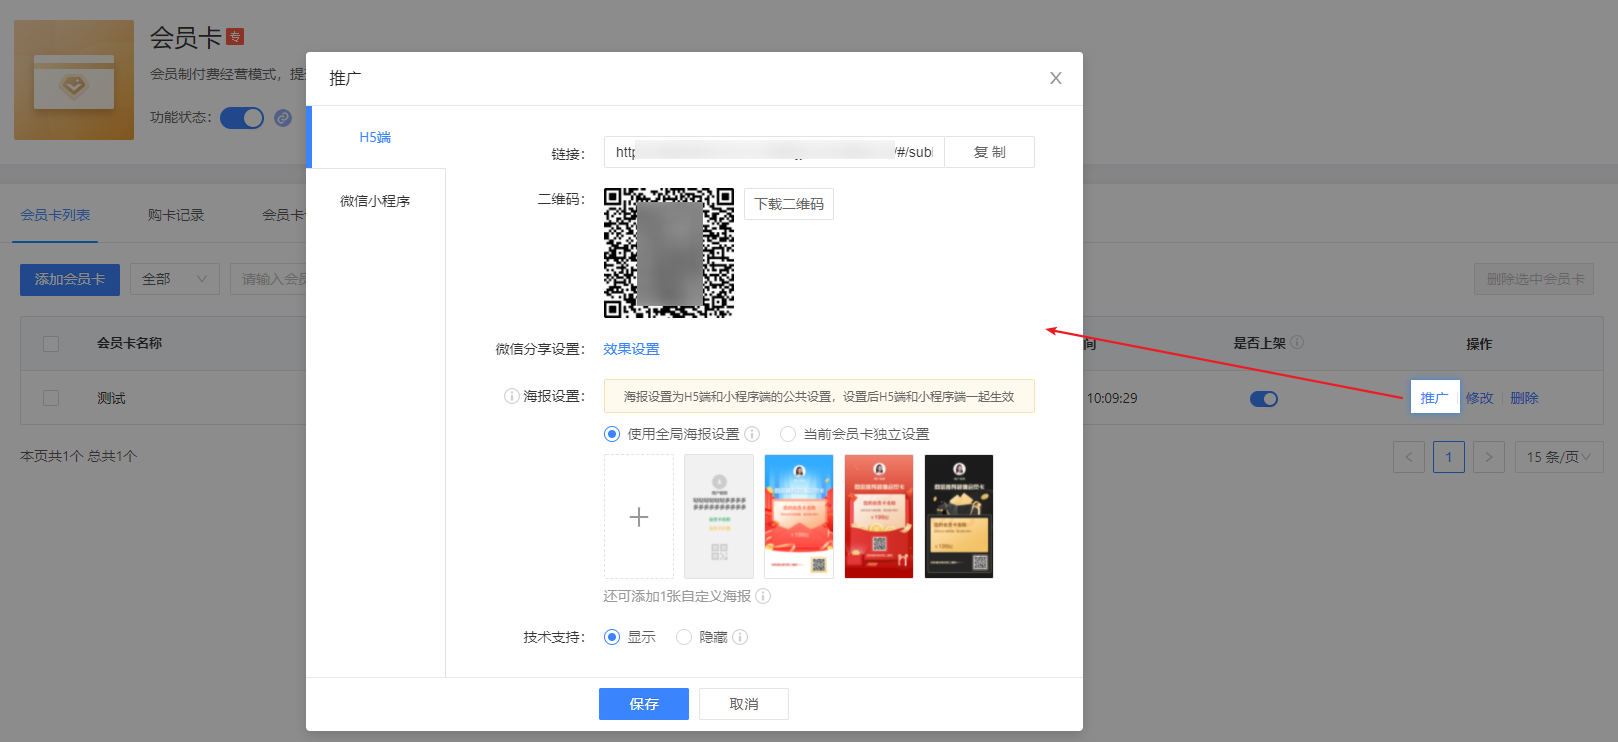
Task: Select 隐藏 for 技术支持
Action: 684,637
